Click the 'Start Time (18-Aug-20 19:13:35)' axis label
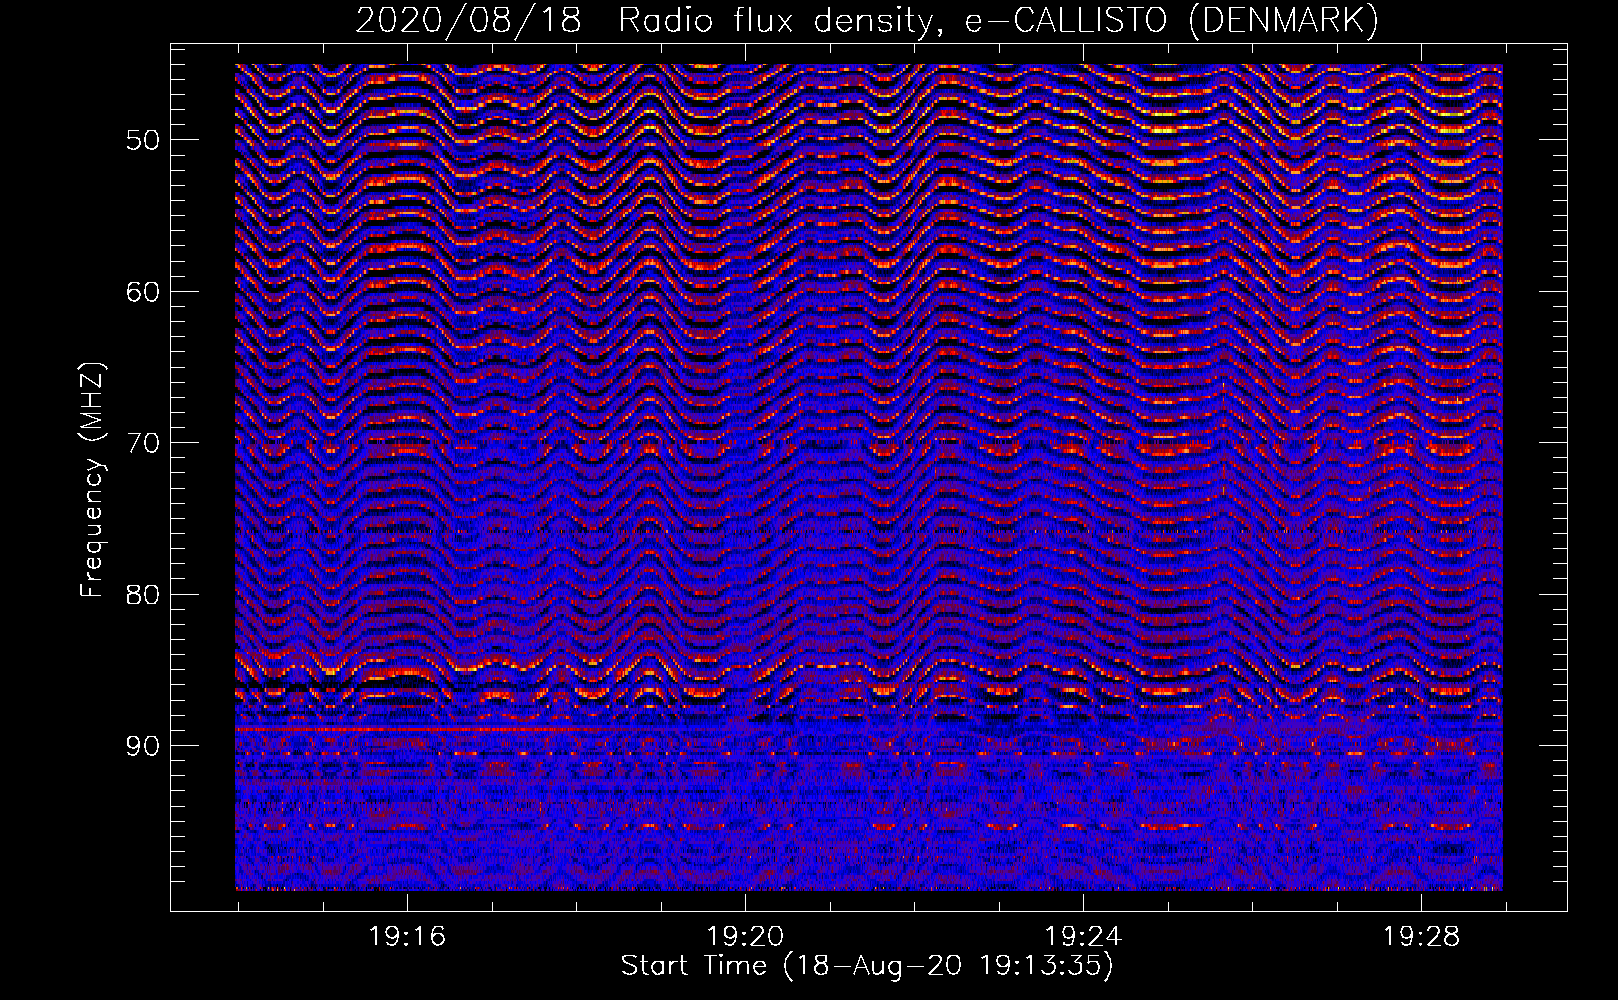Viewport: 1618px width, 1000px height. (x=867, y=966)
